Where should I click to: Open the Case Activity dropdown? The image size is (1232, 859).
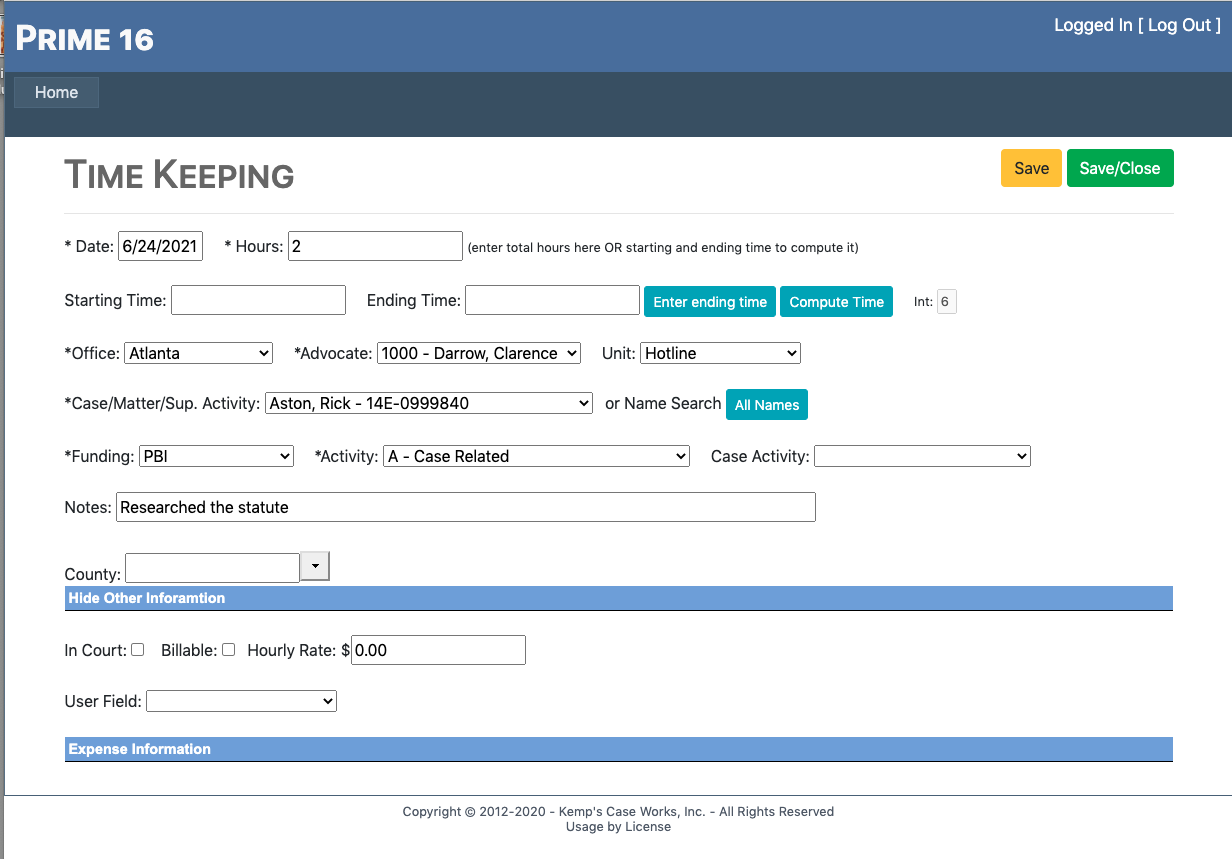pyautogui.click(x=921, y=456)
